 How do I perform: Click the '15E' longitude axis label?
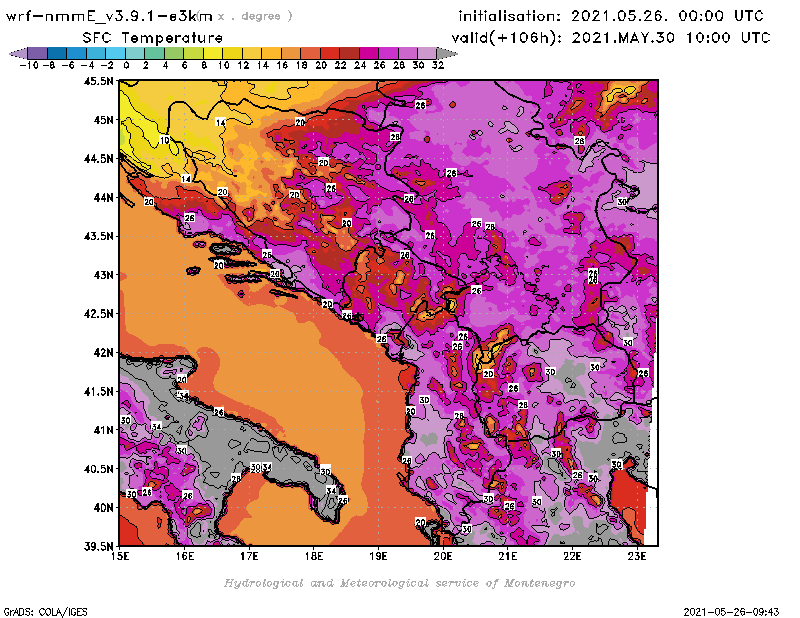point(120,556)
